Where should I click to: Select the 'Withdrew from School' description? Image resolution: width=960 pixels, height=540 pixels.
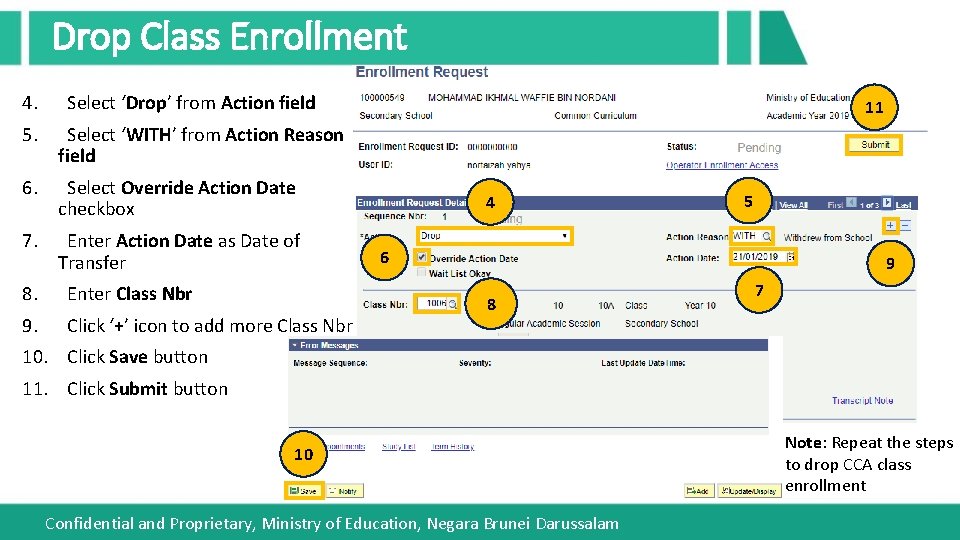(828, 238)
